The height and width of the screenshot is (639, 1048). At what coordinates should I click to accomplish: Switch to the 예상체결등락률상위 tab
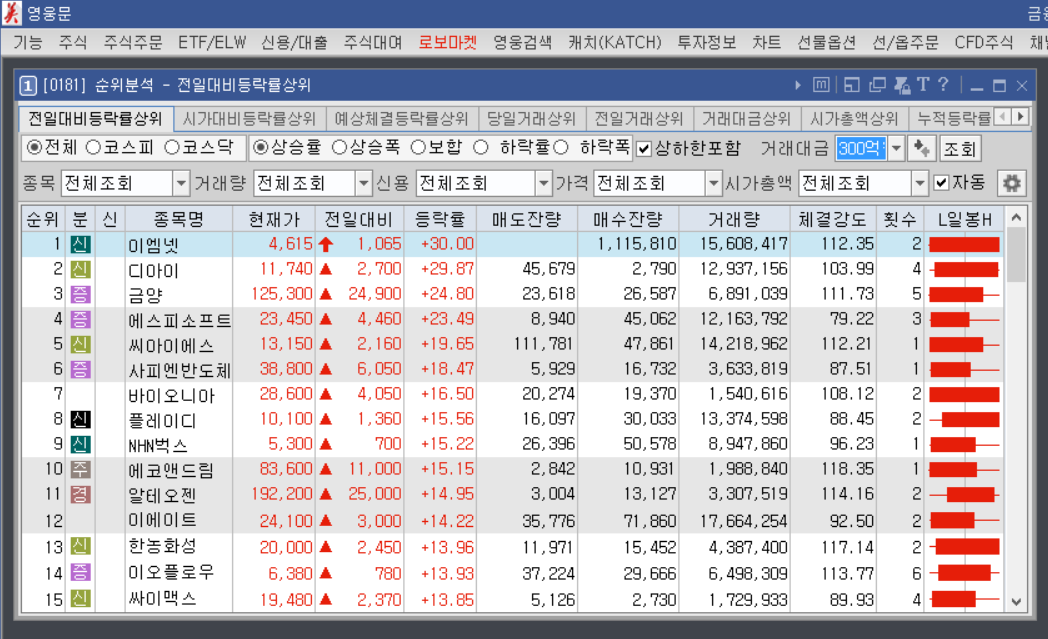pos(401,119)
